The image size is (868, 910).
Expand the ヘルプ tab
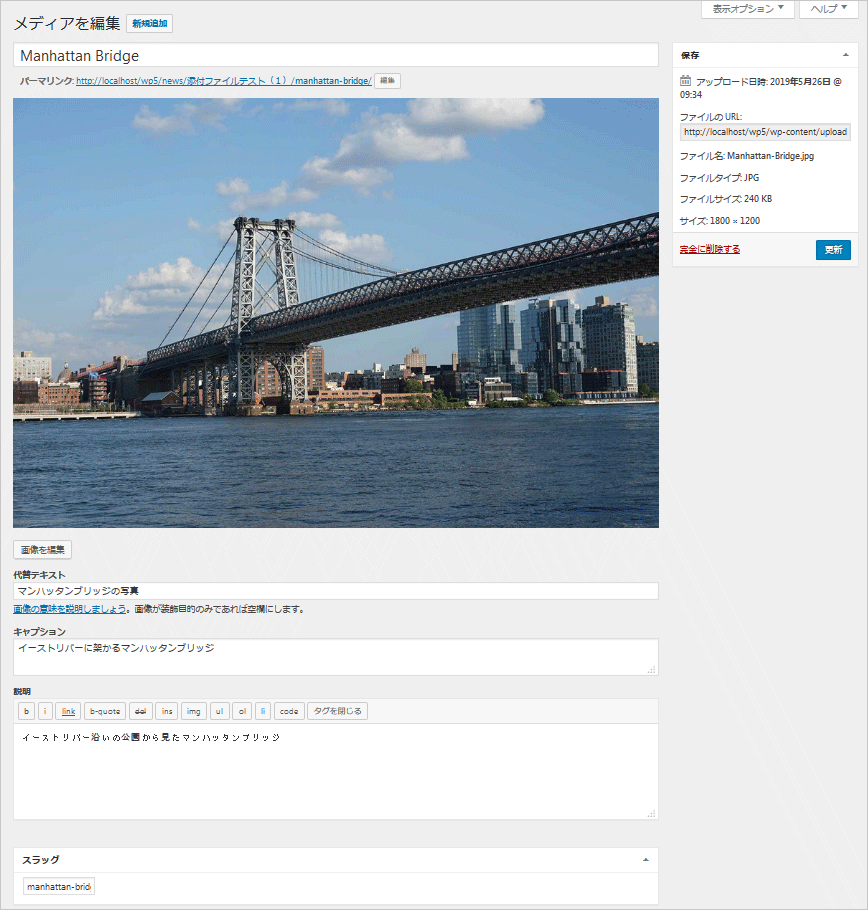[829, 9]
